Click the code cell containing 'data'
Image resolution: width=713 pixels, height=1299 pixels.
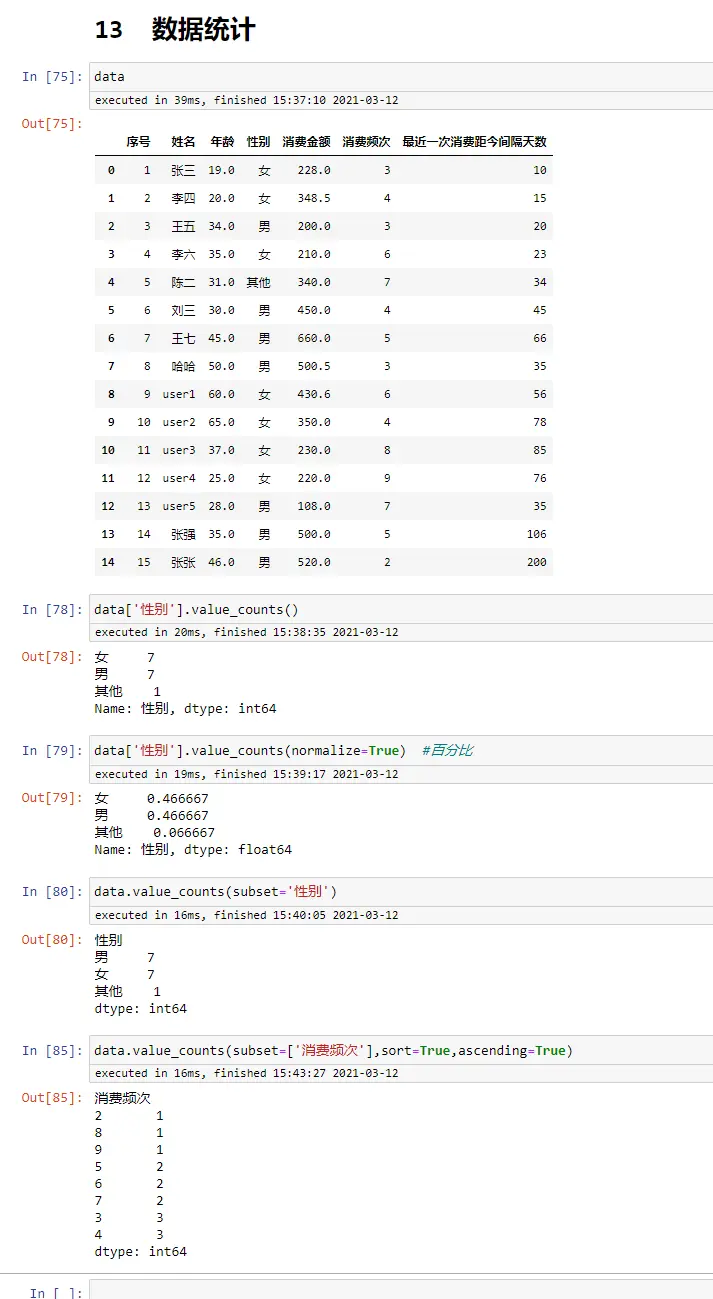click(400, 77)
